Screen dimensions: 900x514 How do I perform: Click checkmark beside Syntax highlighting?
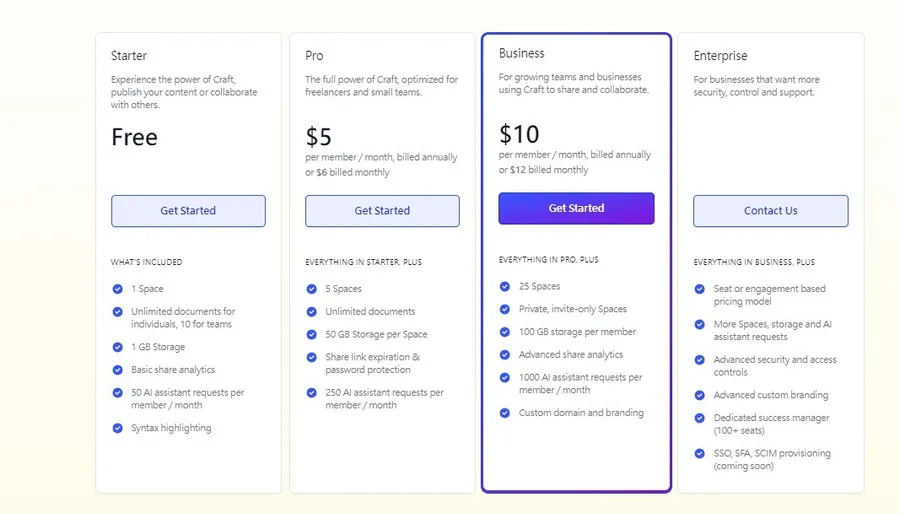click(118, 428)
